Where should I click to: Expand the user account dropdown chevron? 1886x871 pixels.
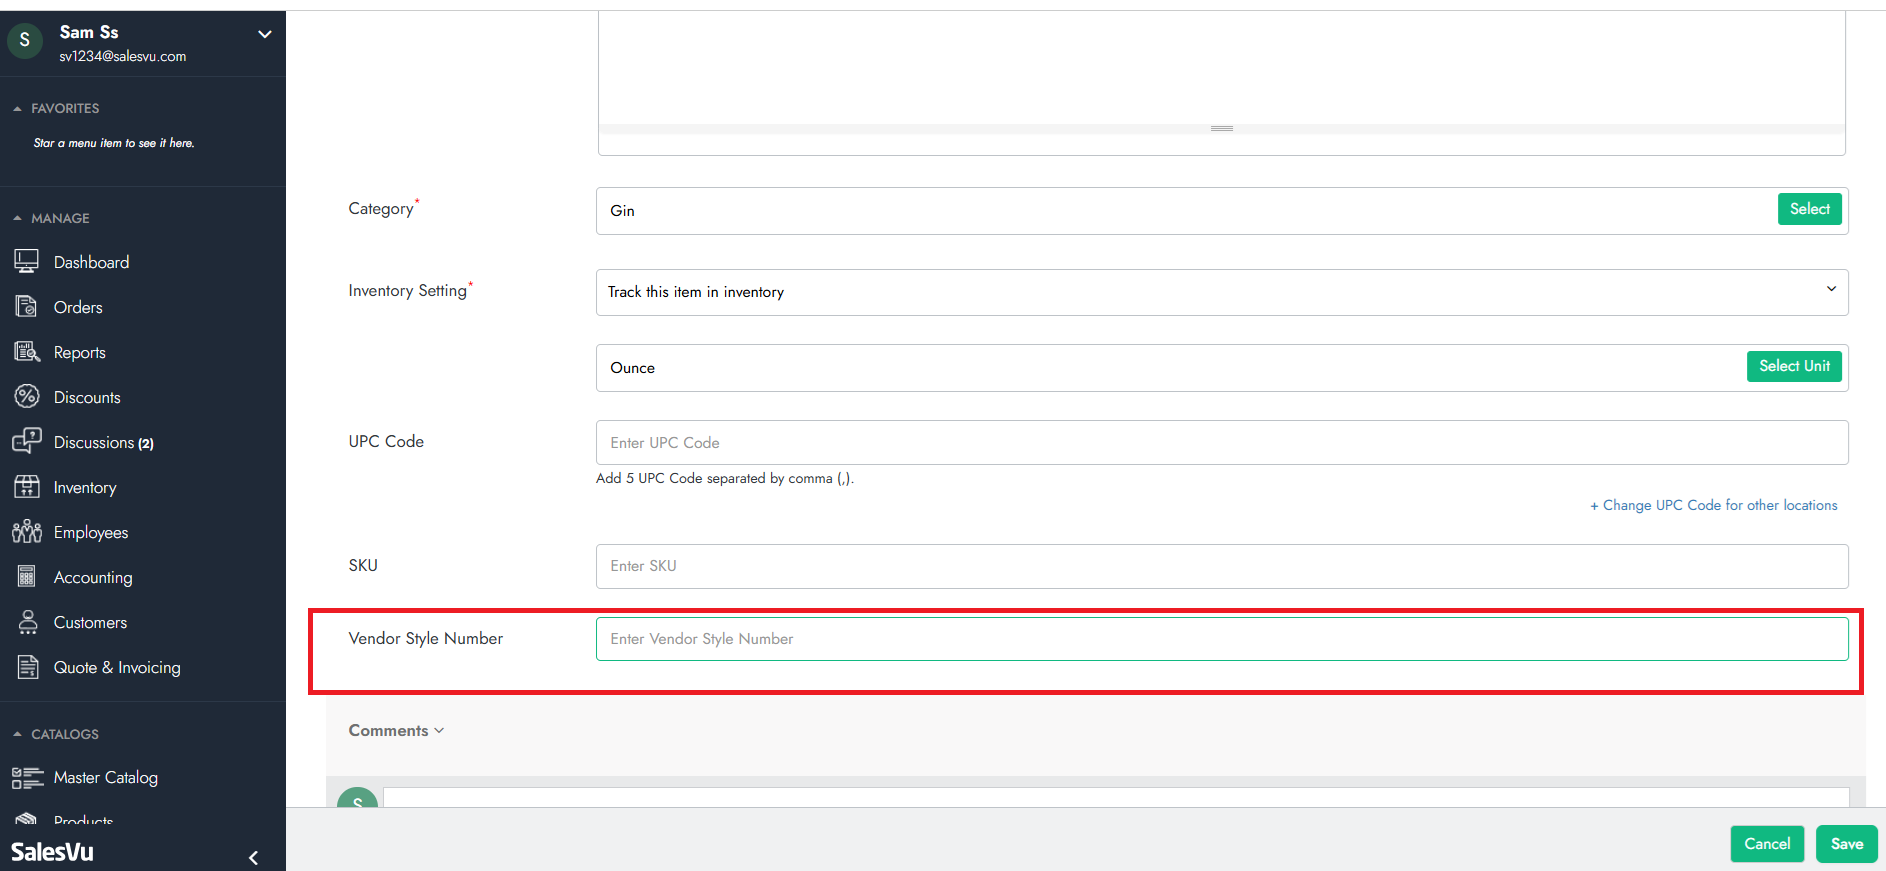265,34
